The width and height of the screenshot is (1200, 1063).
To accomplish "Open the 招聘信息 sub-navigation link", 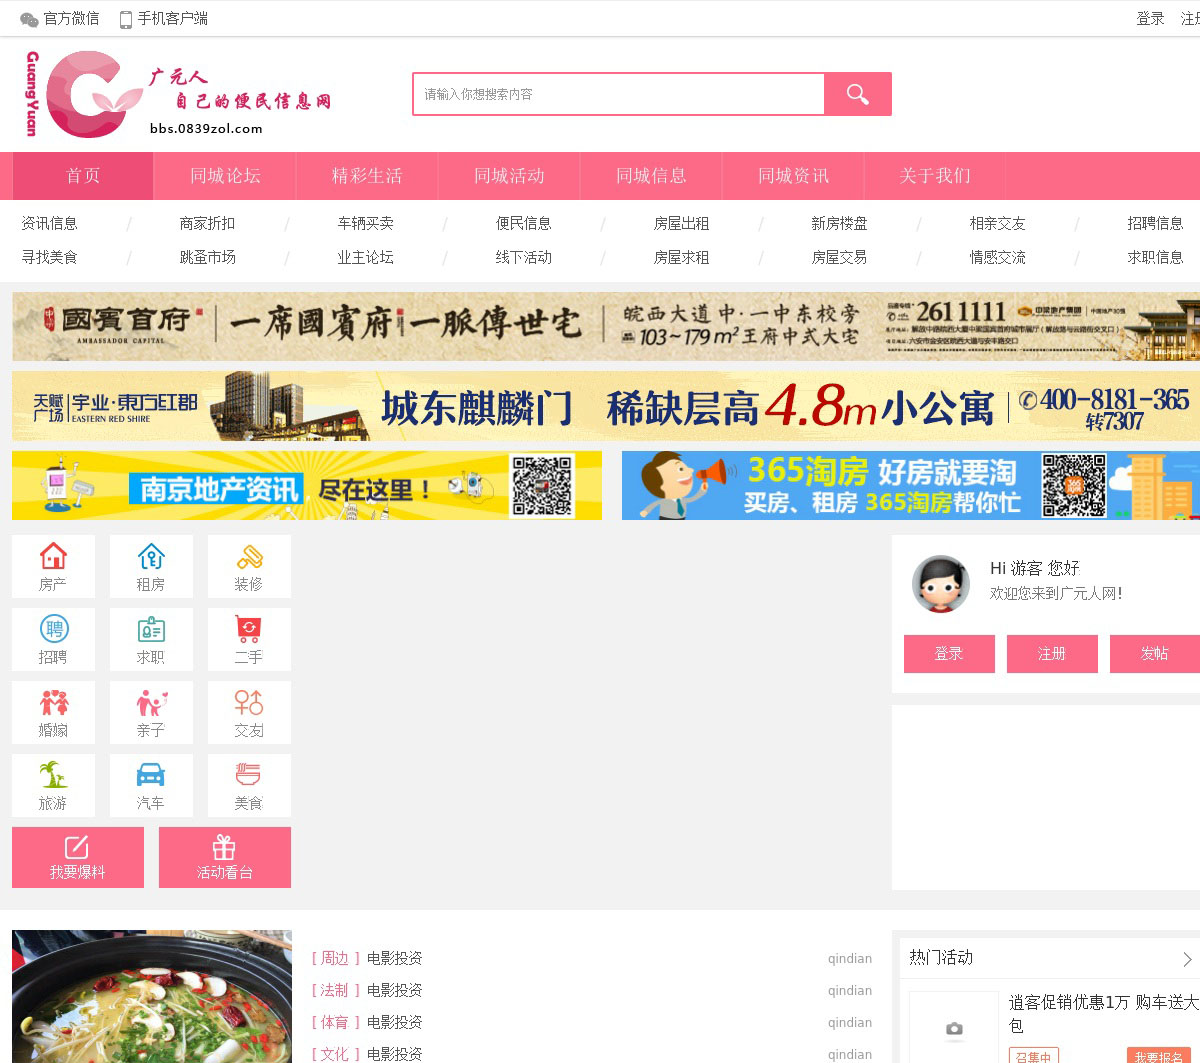I will [1155, 223].
